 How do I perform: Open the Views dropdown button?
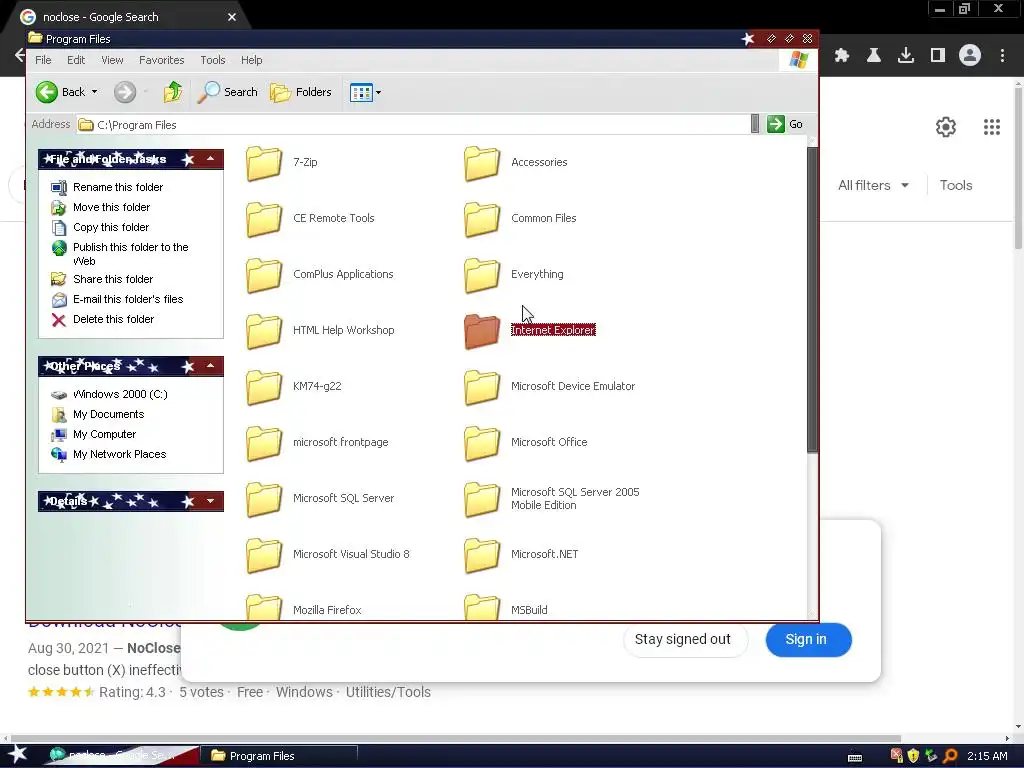[365, 92]
